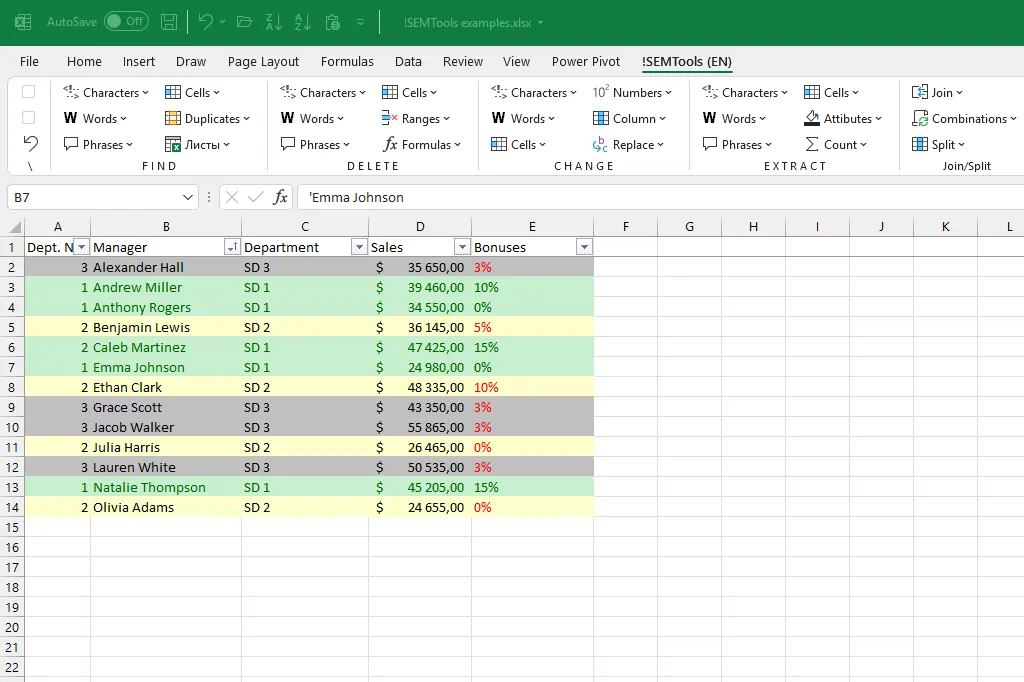The height and width of the screenshot is (682, 1024).
Task: Click the Insert Function fx button
Action: pyautogui.click(x=280, y=197)
